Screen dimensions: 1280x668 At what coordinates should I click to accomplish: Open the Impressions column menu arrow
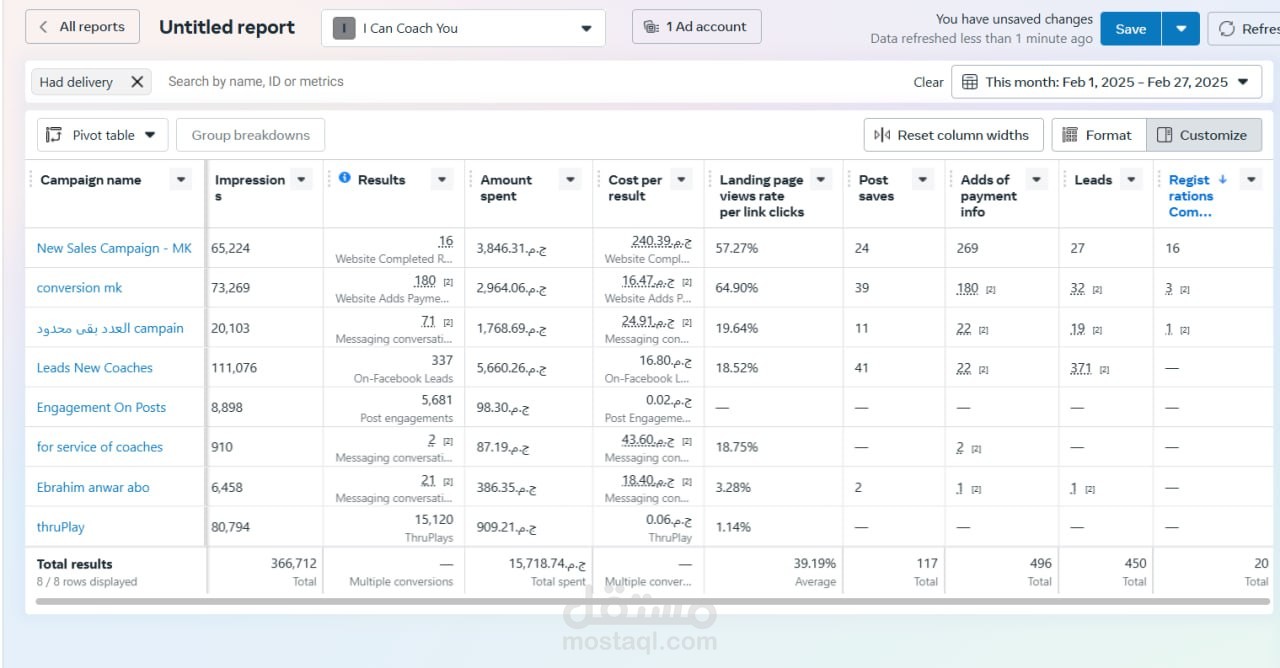[x=302, y=180]
